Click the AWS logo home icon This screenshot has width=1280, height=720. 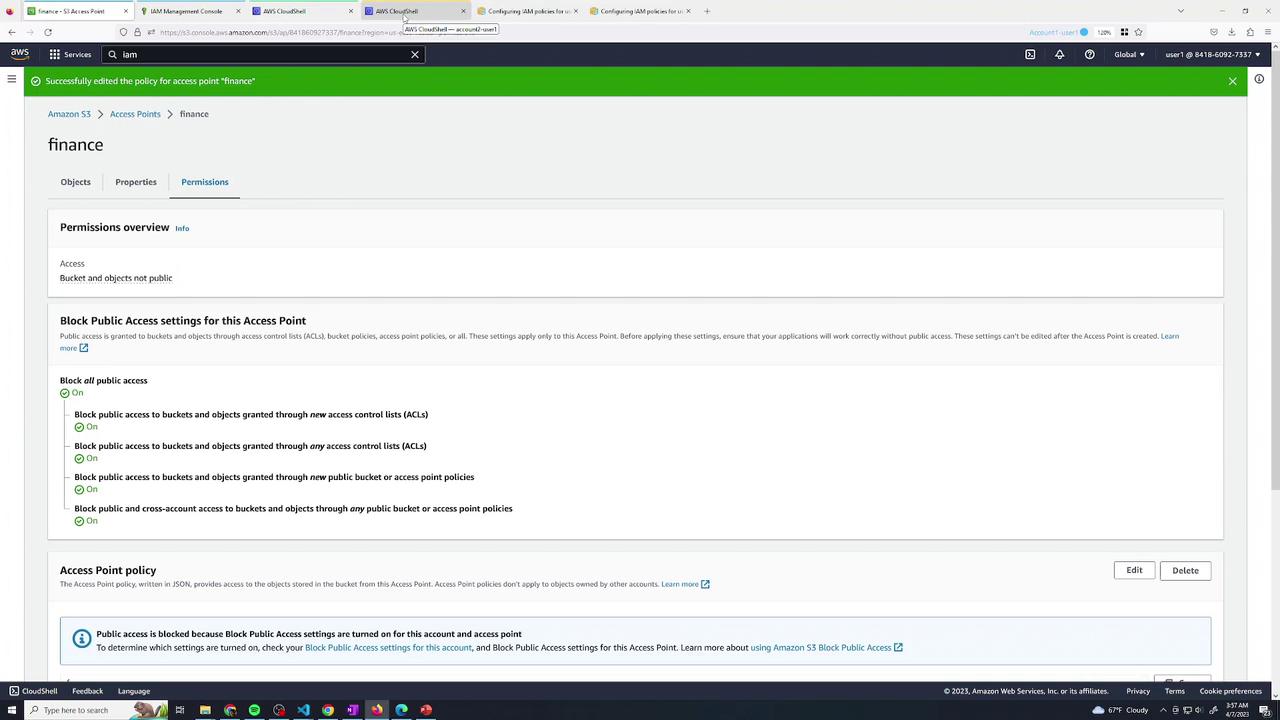20,54
